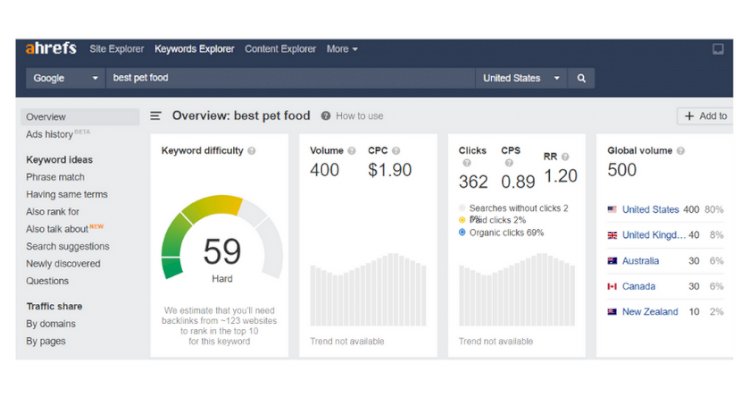Open United States country link
The width and height of the screenshot is (750, 415).
pos(651,209)
